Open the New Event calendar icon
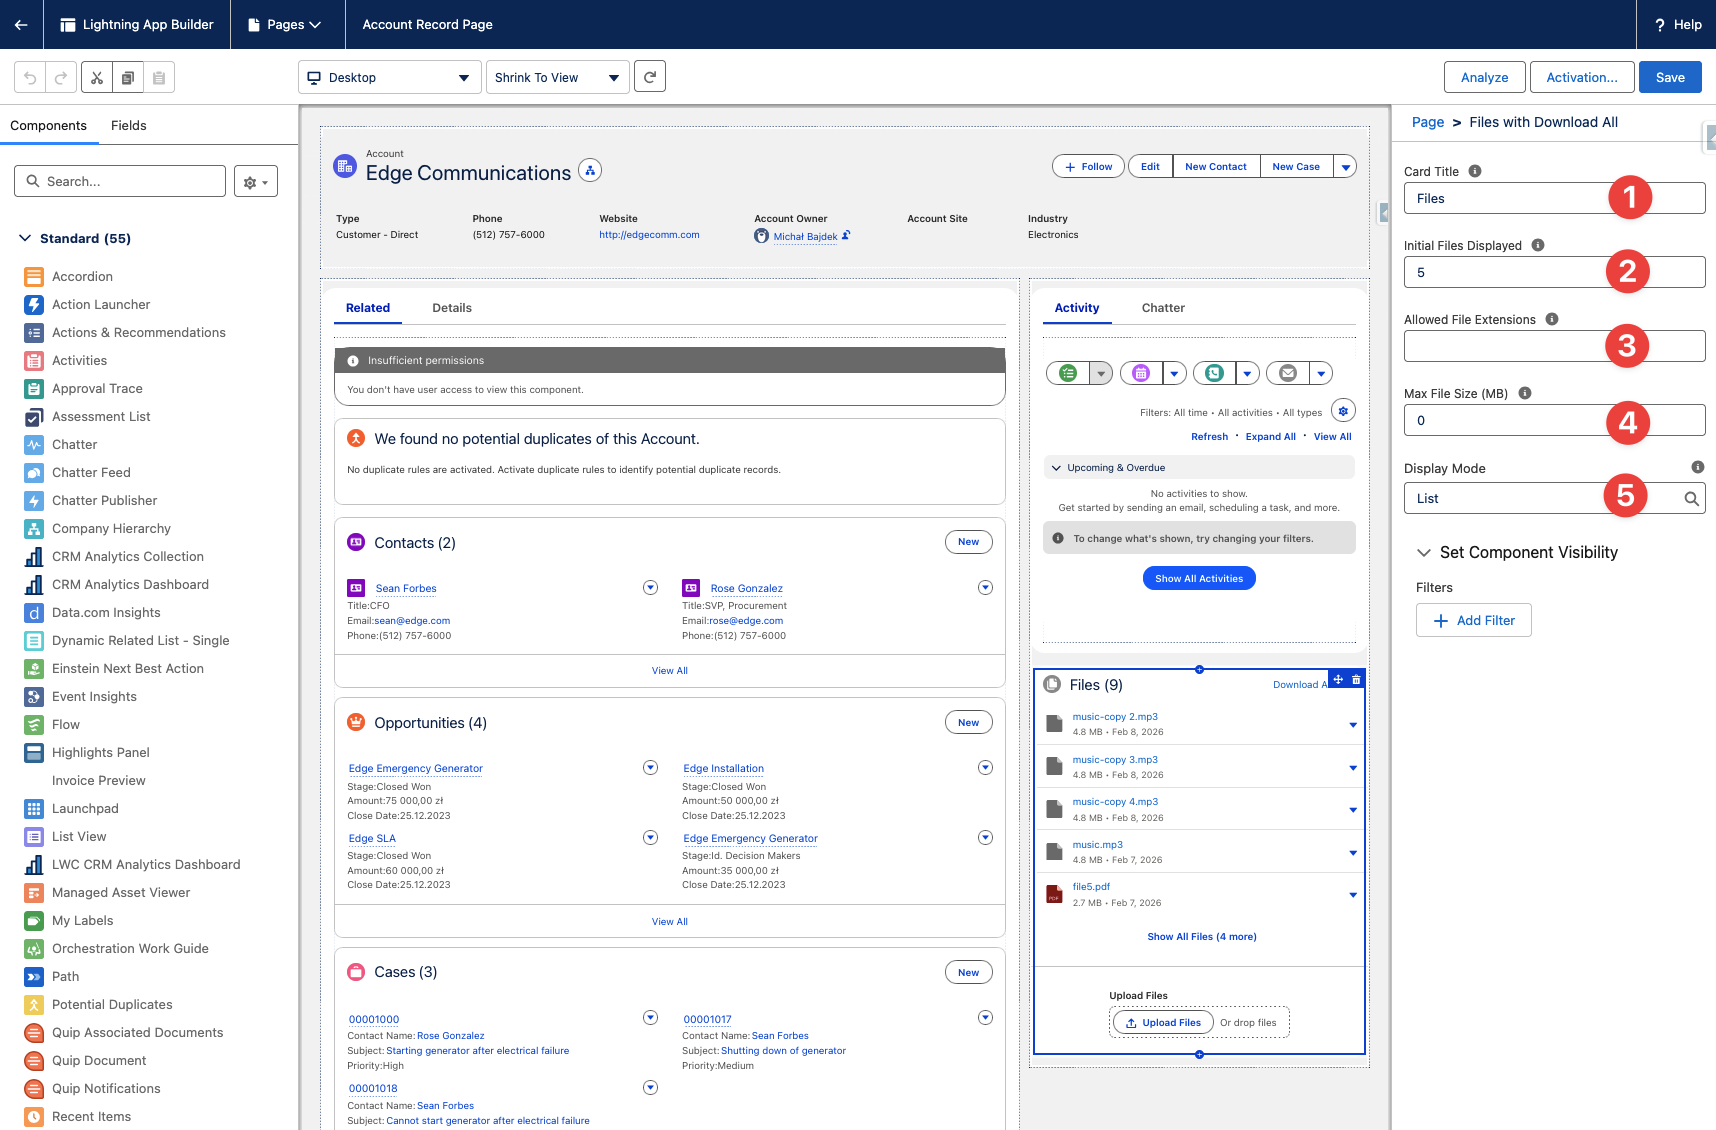1716x1130 pixels. 1140,372
